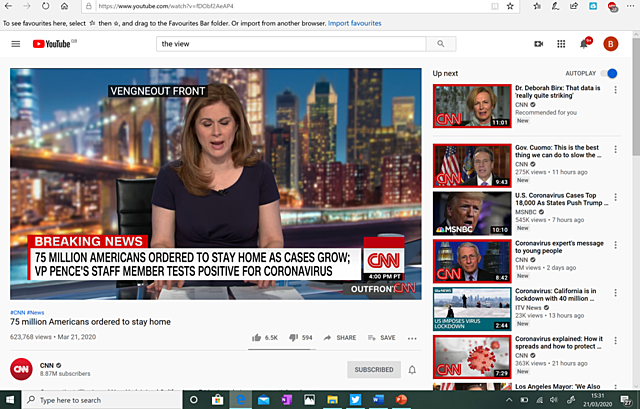Open options for Gov. Cuomo video
This screenshot has width=640, height=409.
tap(616, 149)
